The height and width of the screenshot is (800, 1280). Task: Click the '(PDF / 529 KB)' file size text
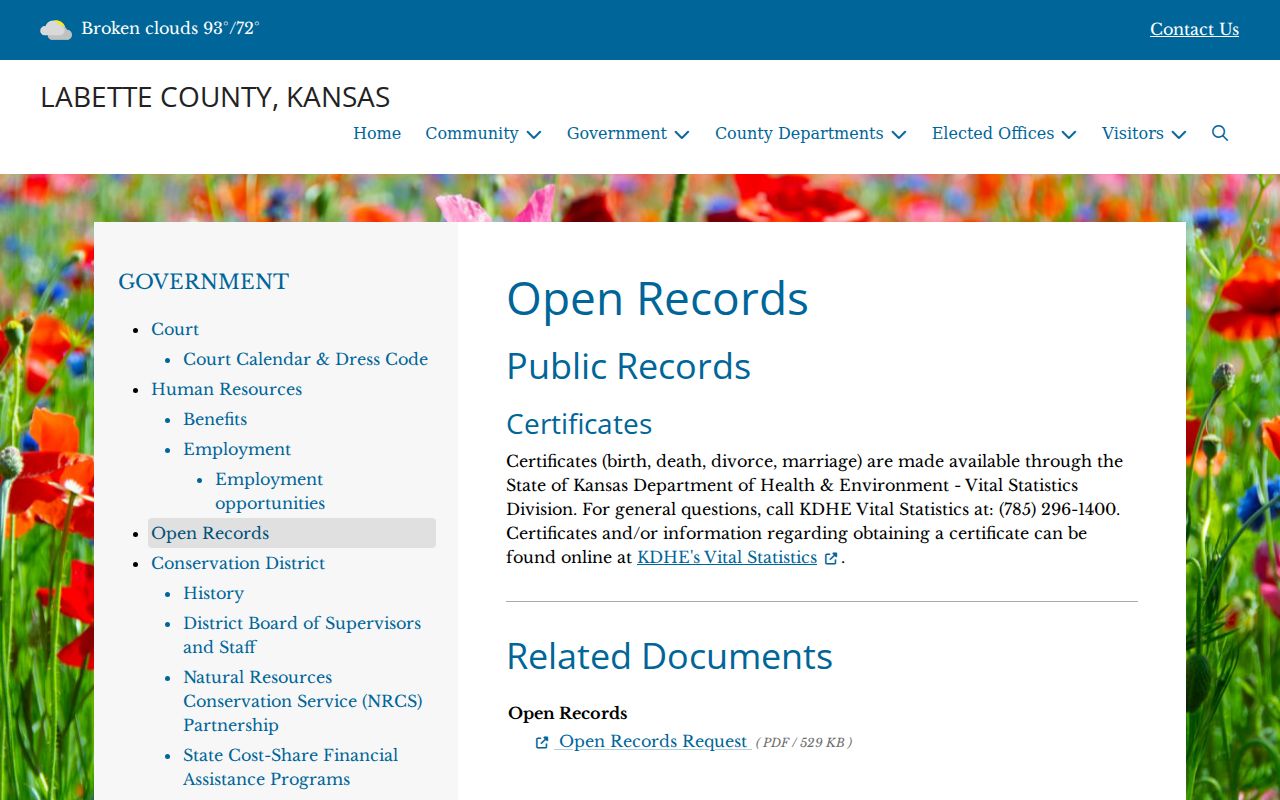[x=804, y=742]
